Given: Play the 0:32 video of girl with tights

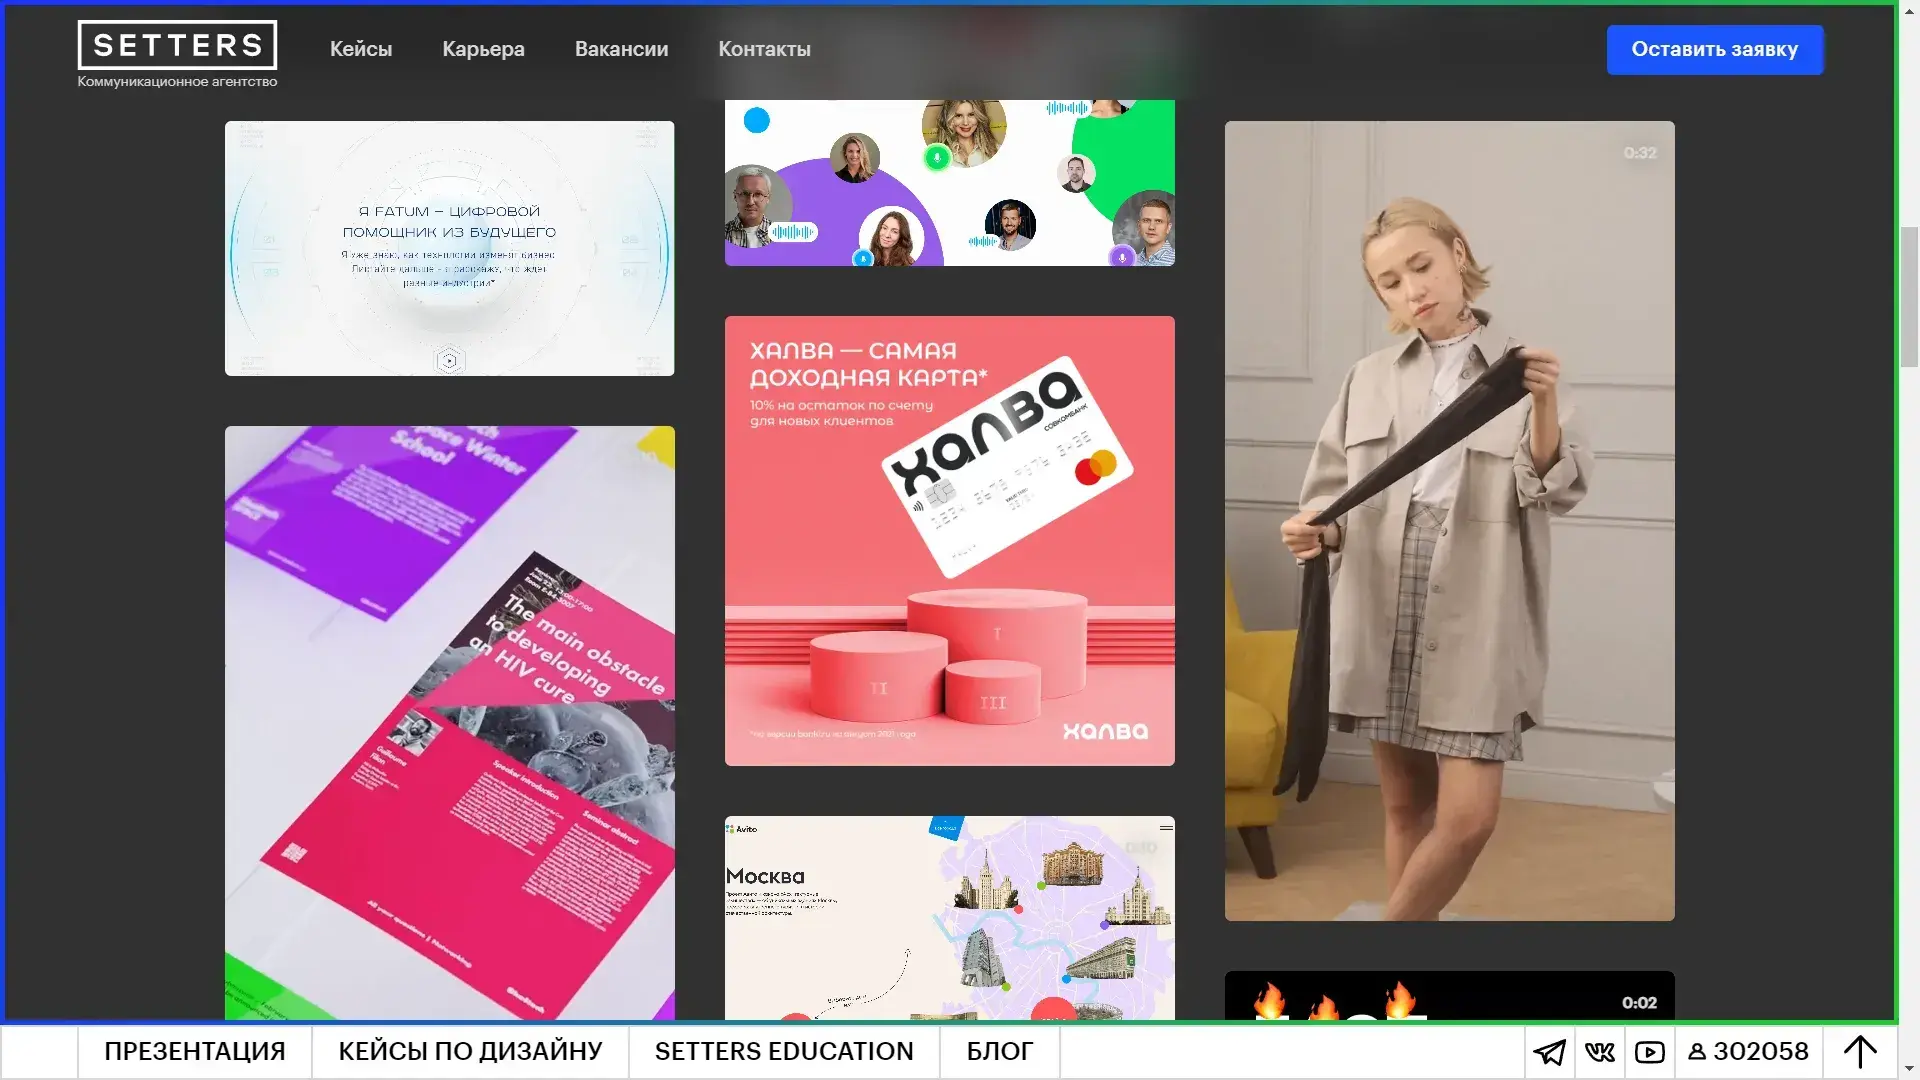Looking at the screenshot, I should click(x=1449, y=521).
